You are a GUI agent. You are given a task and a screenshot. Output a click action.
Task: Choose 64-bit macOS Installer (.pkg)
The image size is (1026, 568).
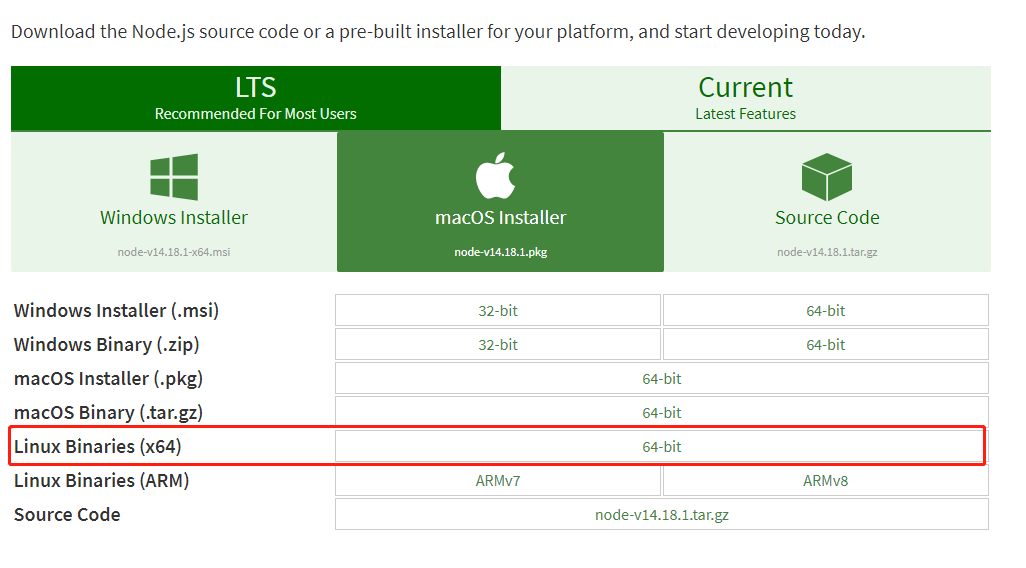[x=662, y=378]
